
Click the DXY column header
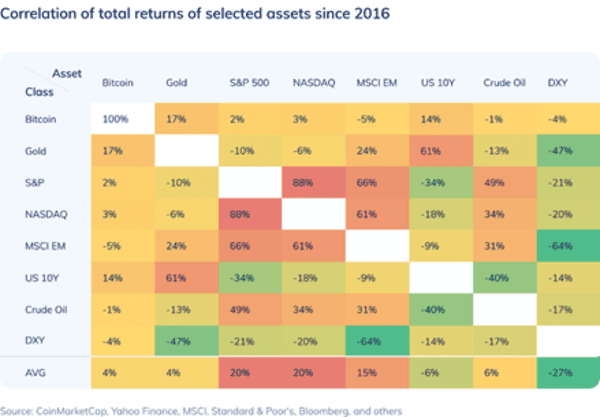[557, 82]
